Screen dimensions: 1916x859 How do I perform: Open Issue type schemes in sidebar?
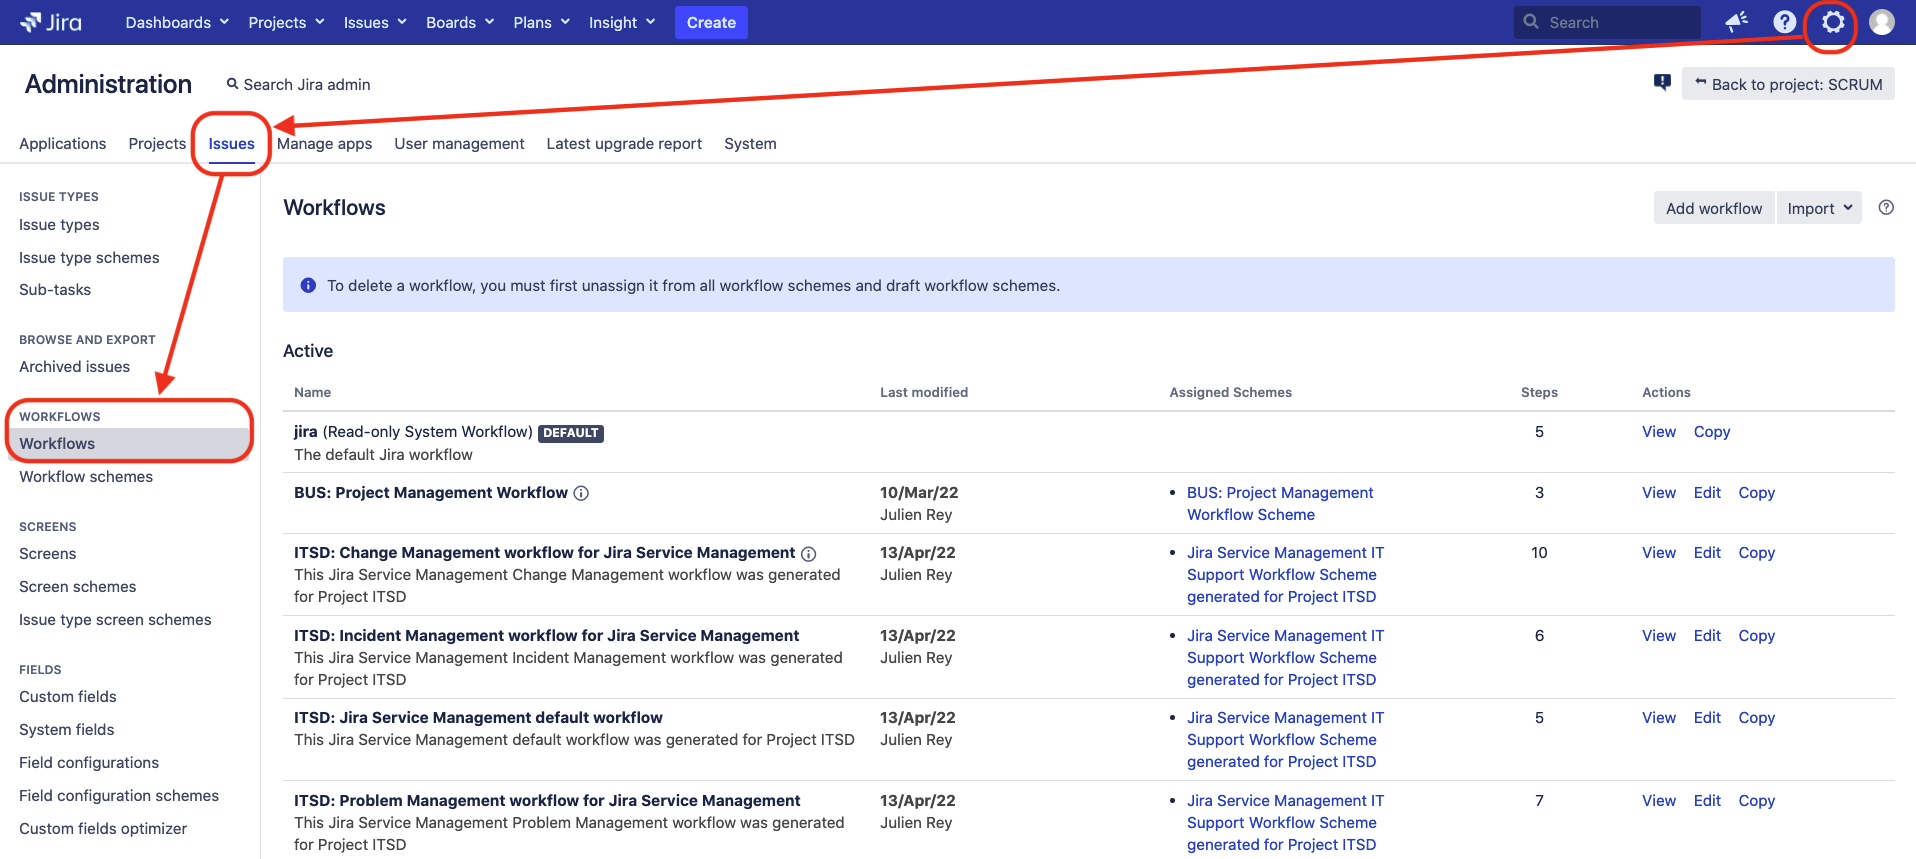click(x=89, y=258)
